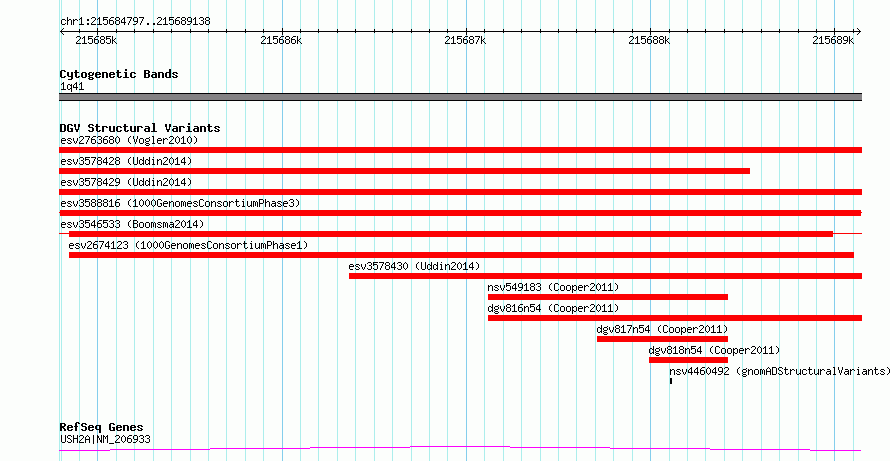Open the esv3578429 (Uddin2014) label
This screenshot has height=461, width=890.
(126, 182)
